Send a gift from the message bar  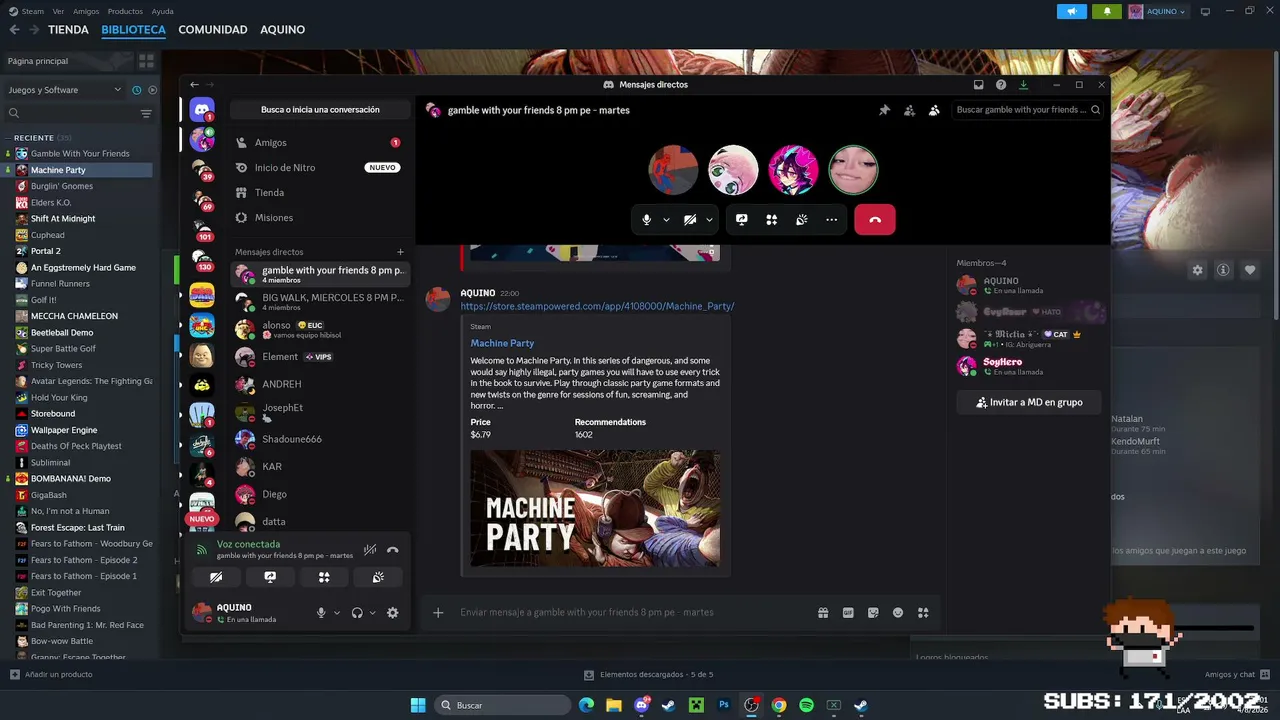(x=823, y=612)
